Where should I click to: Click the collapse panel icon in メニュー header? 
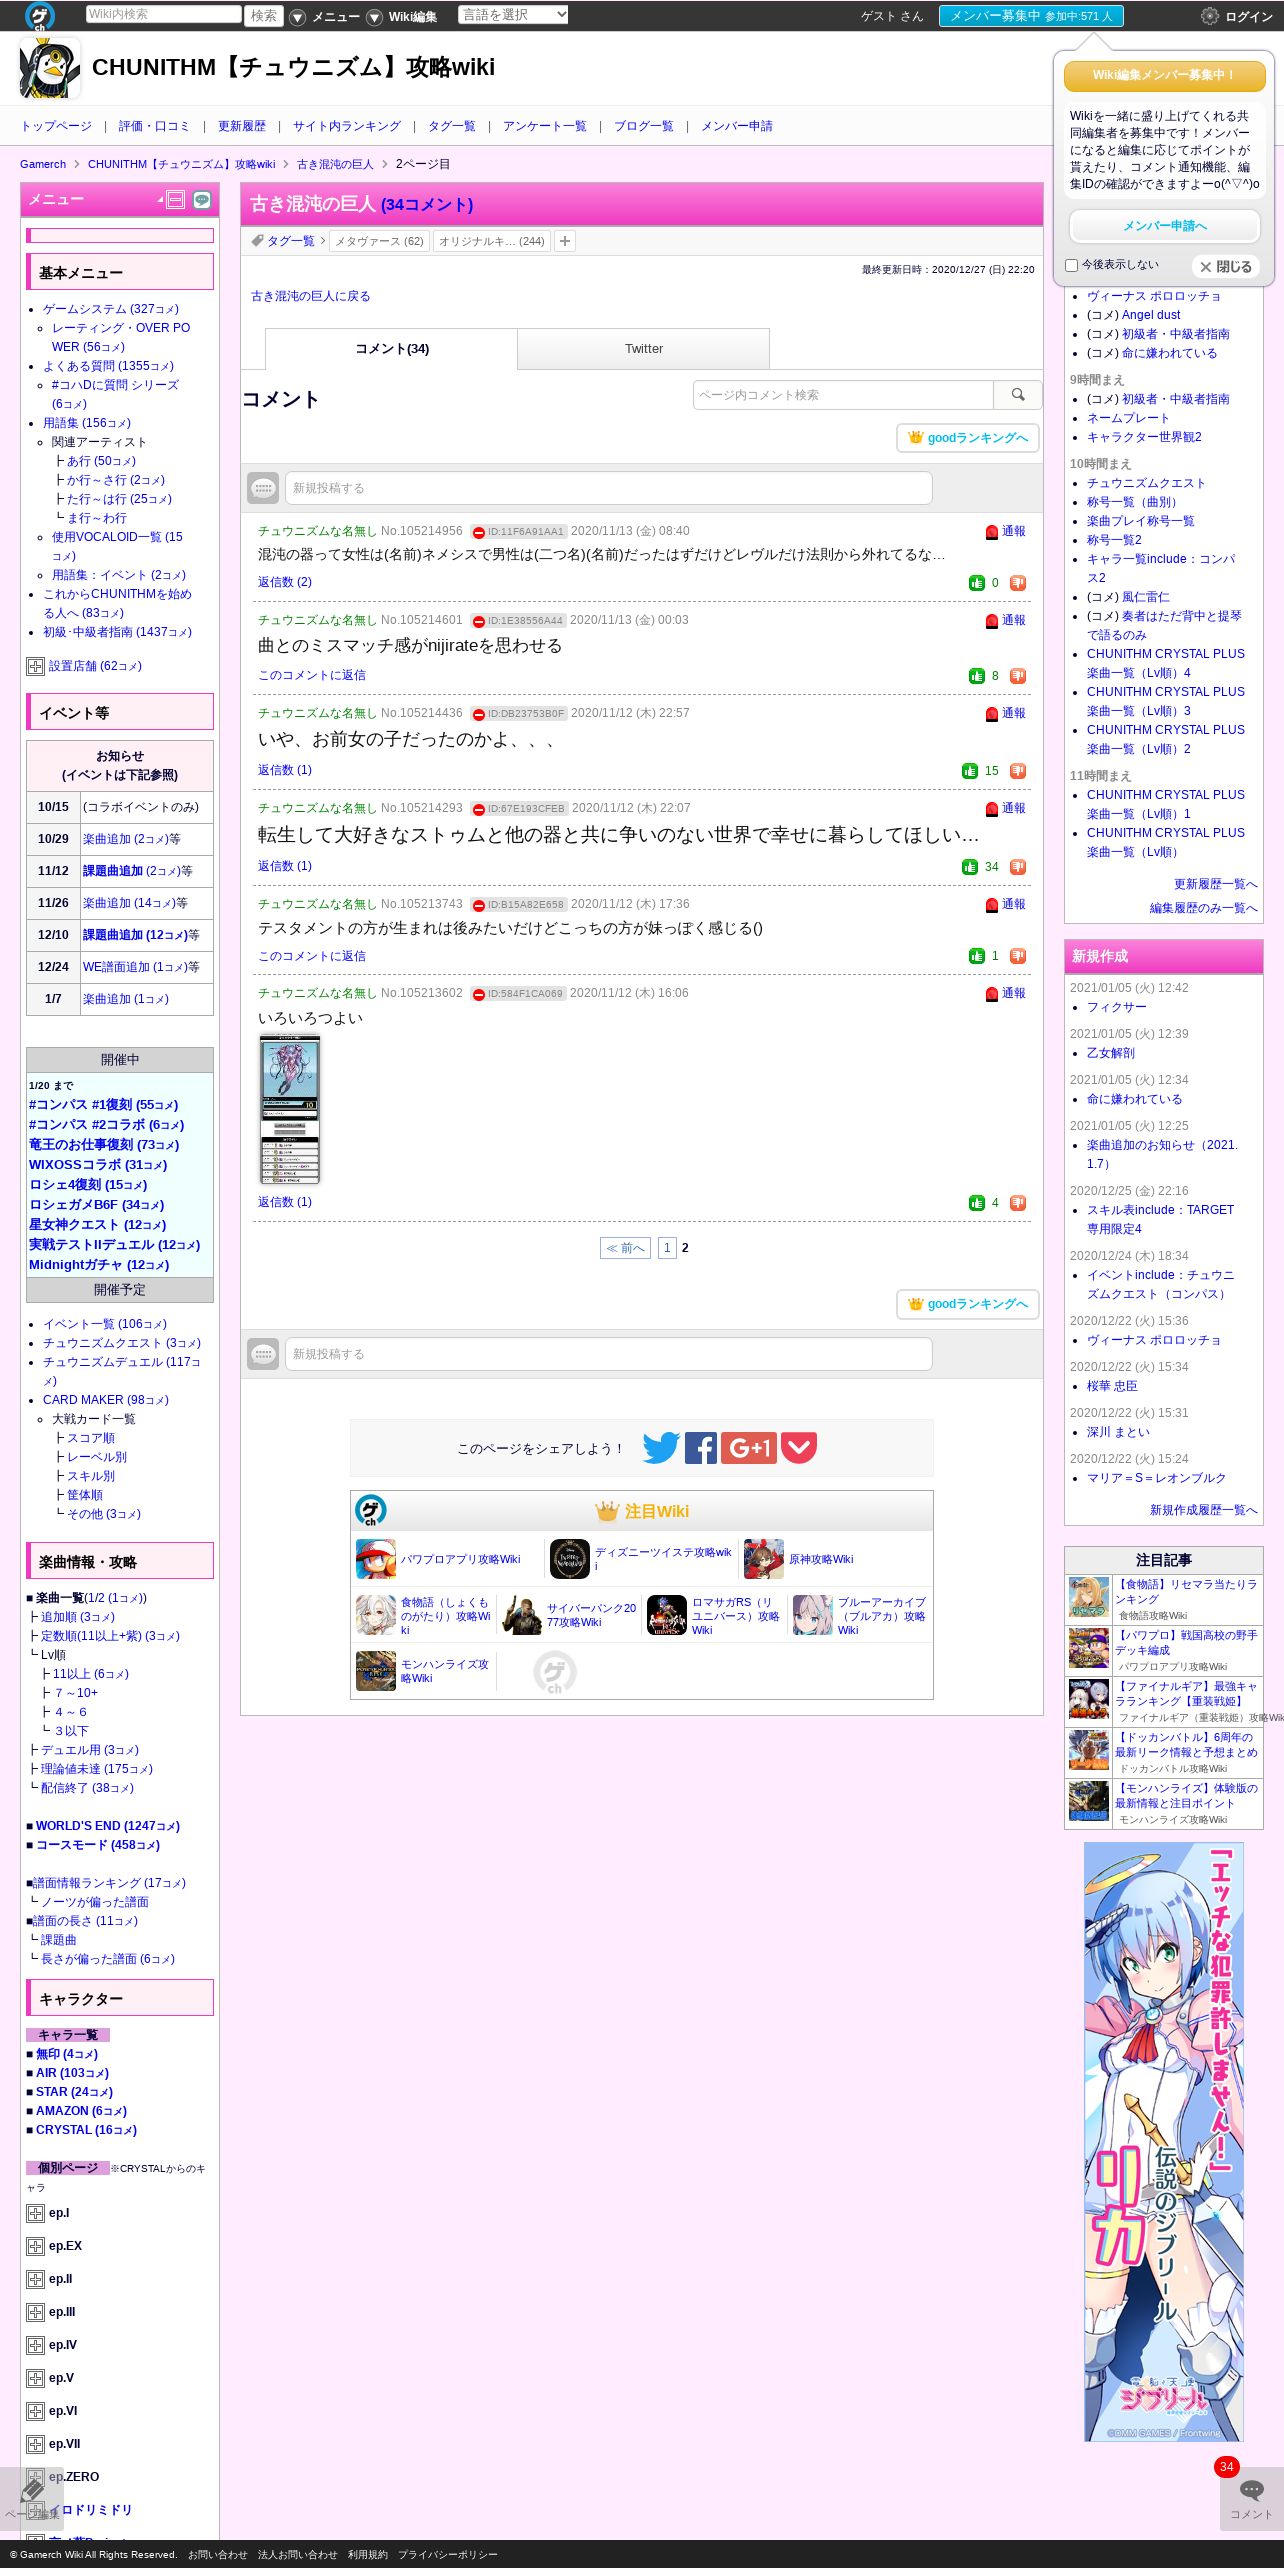[x=176, y=199]
